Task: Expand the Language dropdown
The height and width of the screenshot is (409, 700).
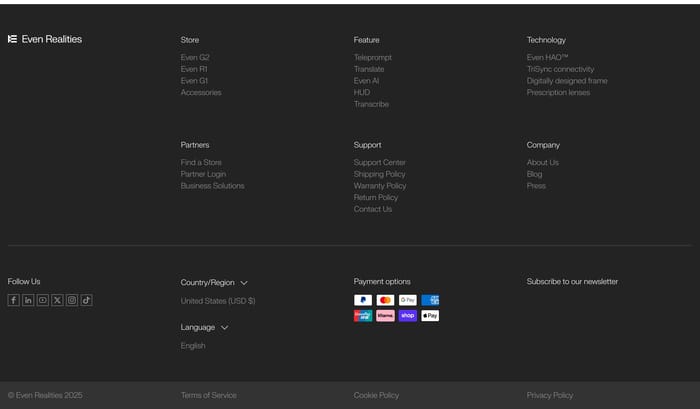Action: coord(204,327)
